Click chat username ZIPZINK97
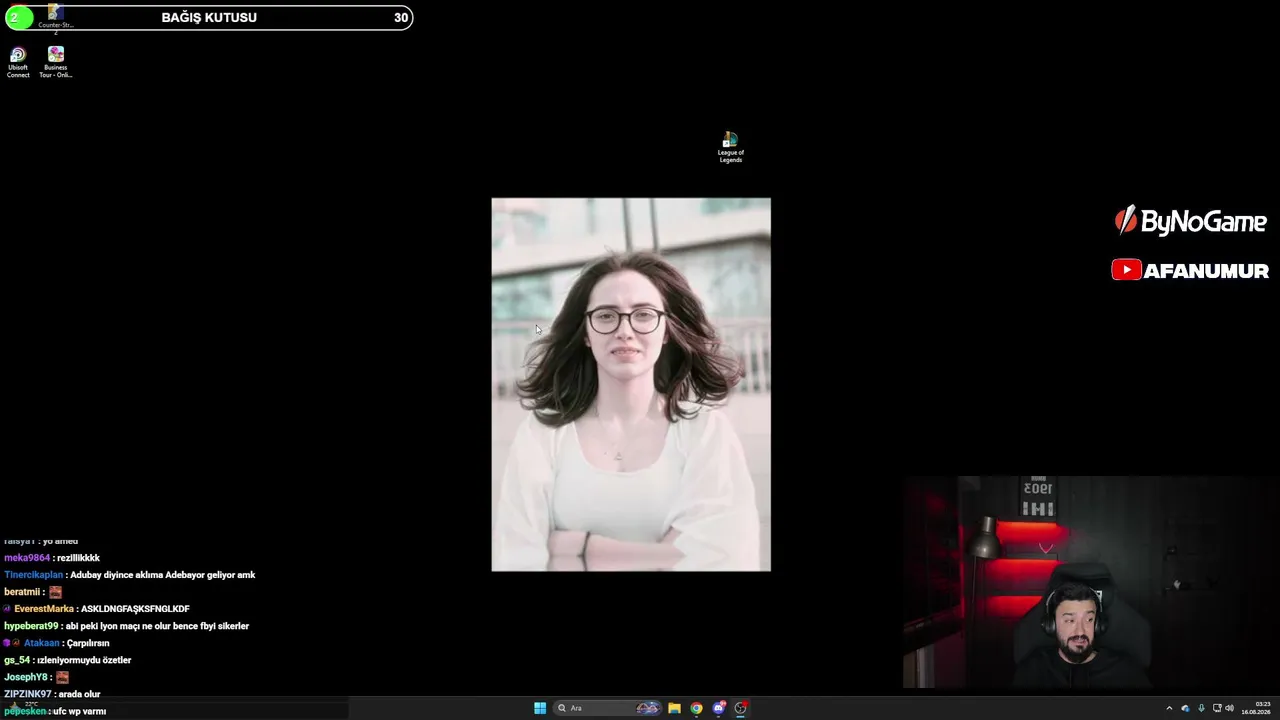Screen dimensions: 1280x720 28,694
